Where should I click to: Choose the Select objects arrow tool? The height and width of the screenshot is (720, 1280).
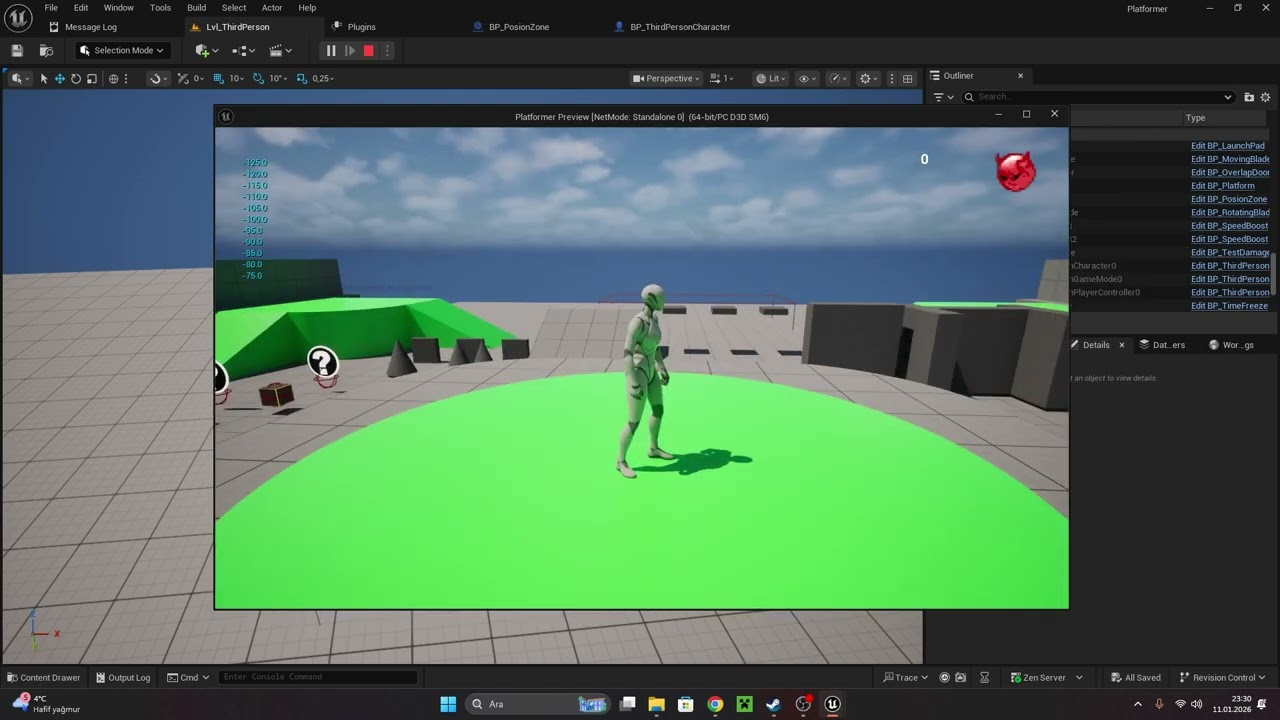(44, 78)
